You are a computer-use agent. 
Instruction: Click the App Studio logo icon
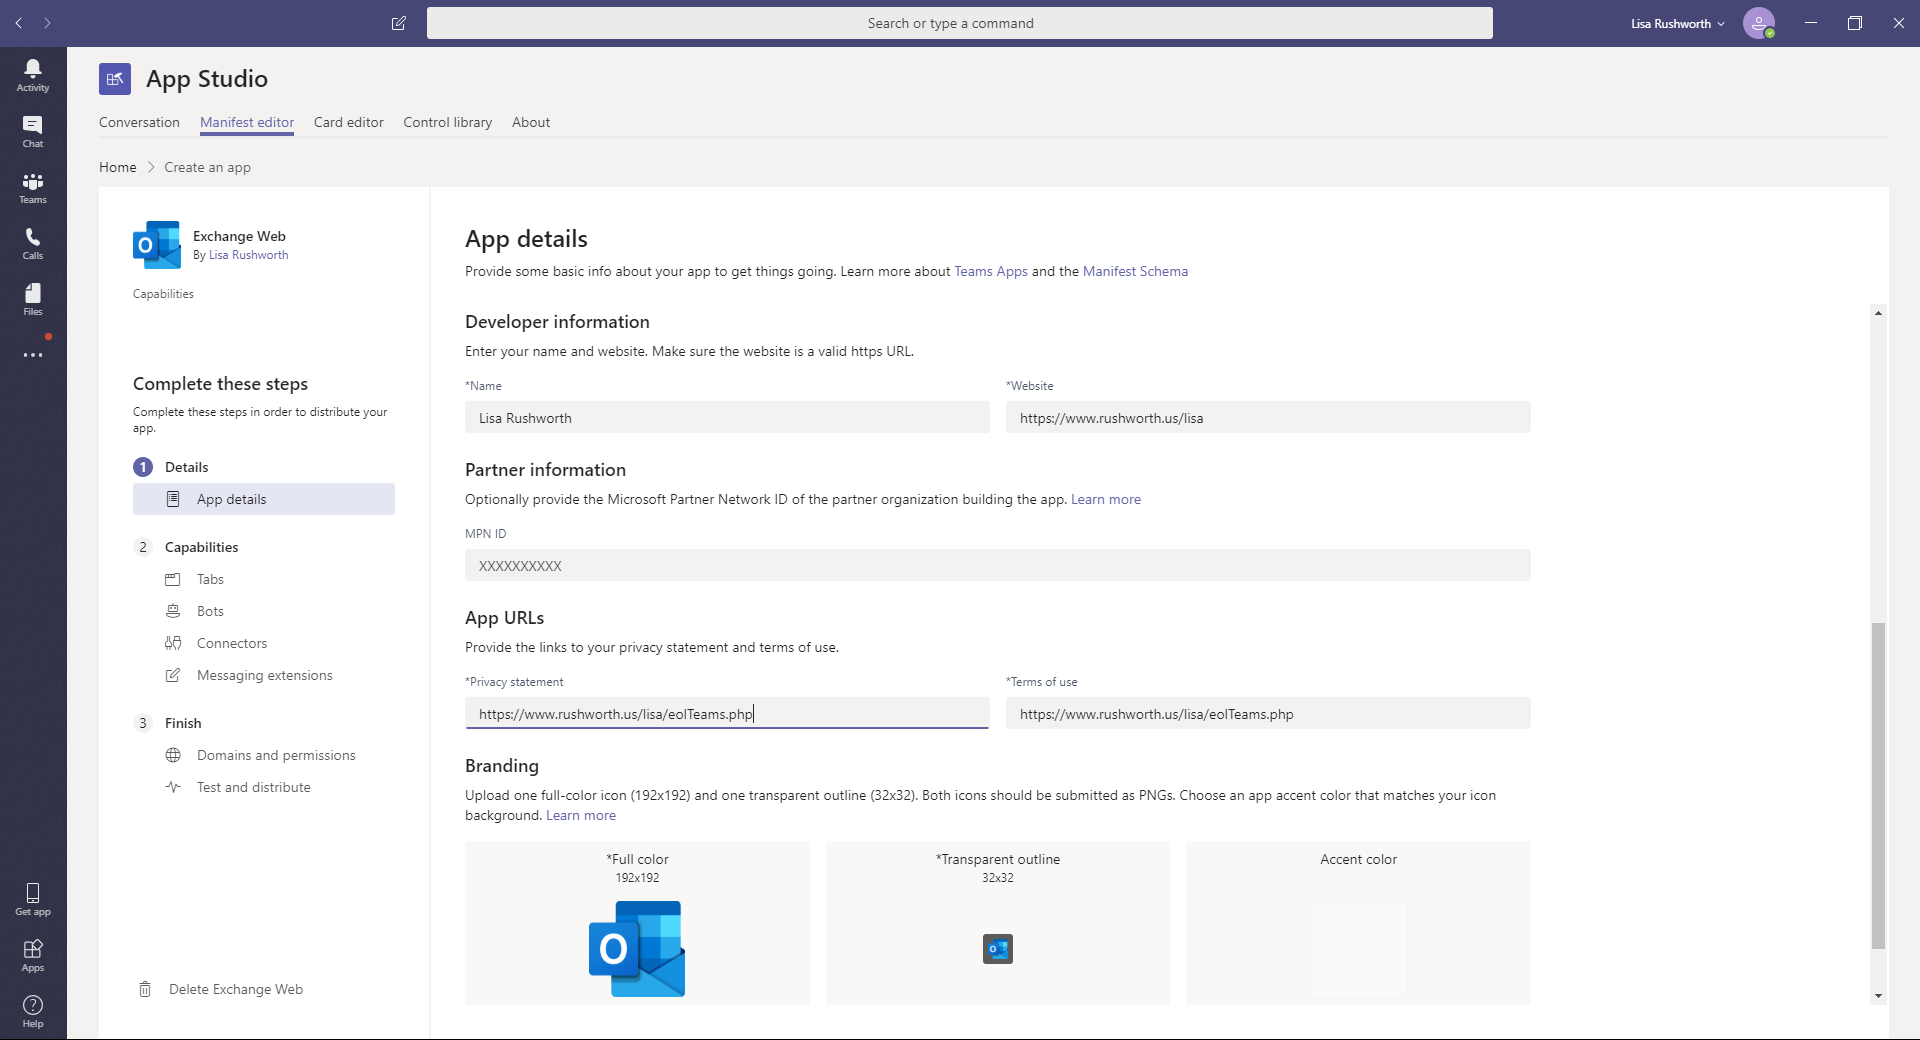(115, 79)
